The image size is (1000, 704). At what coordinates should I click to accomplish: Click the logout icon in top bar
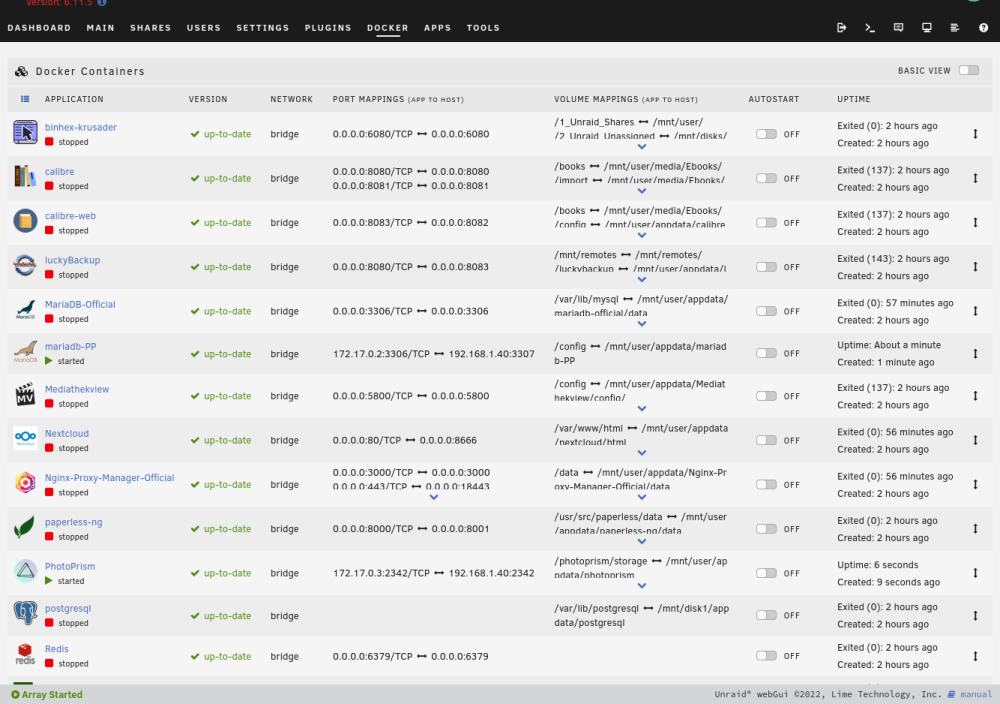point(842,27)
